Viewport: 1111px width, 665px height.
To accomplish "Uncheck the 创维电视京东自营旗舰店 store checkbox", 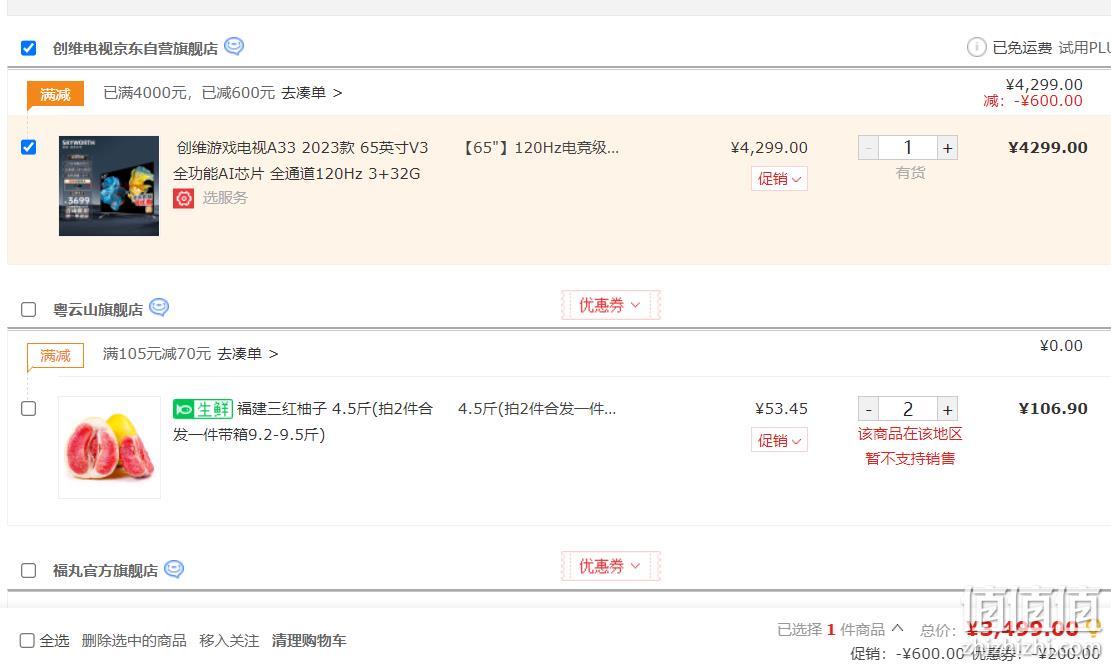I will tap(28, 48).
